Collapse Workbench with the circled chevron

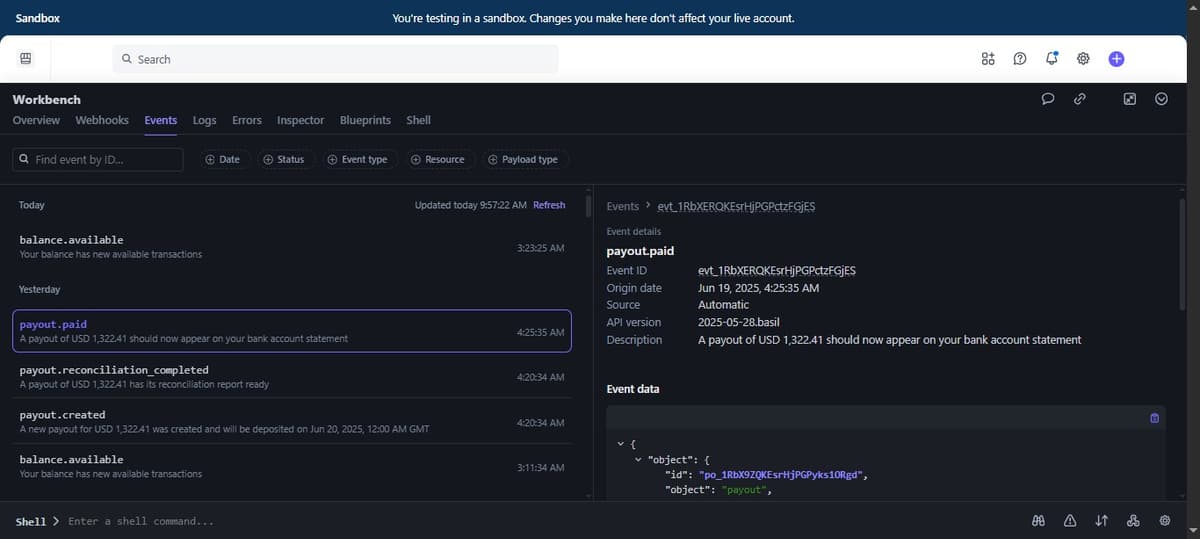pyautogui.click(x=1161, y=99)
